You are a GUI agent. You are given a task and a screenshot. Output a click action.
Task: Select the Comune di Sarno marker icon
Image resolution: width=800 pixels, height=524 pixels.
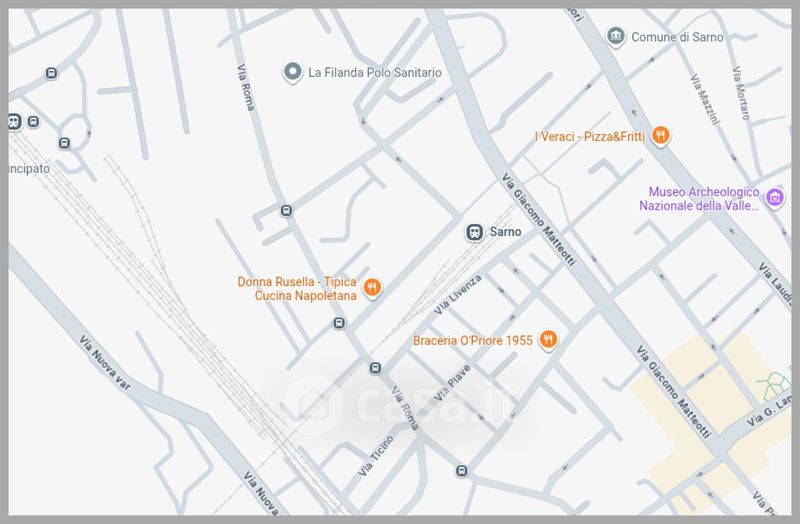point(617,37)
